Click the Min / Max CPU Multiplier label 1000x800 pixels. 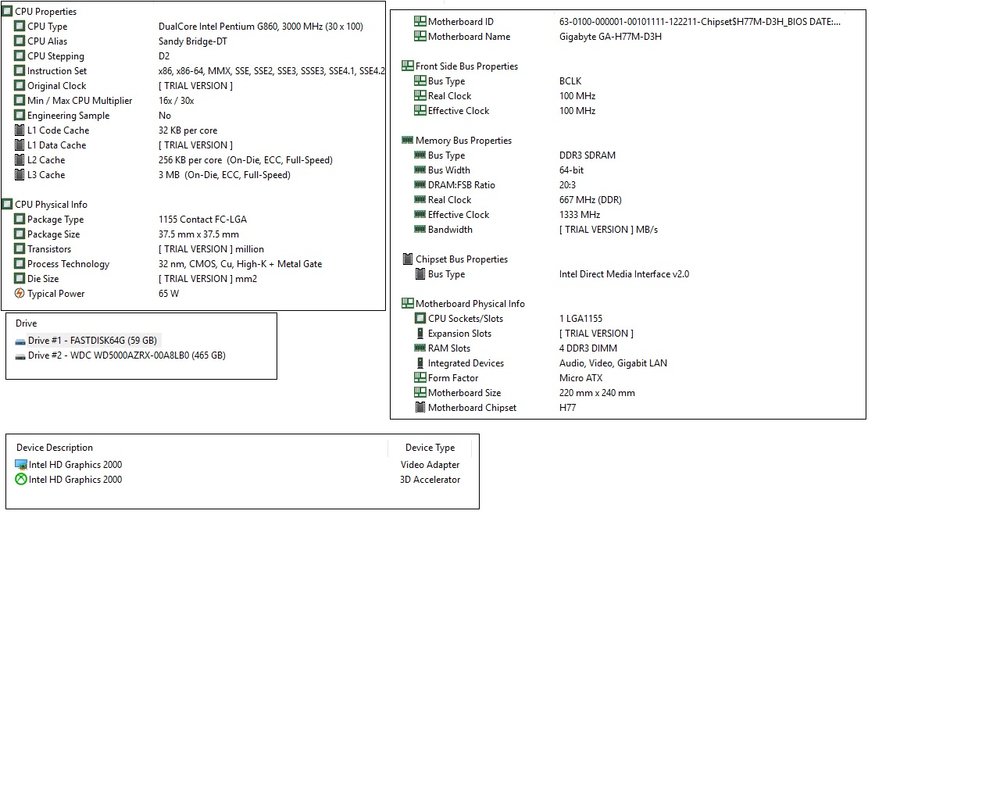(80, 101)
